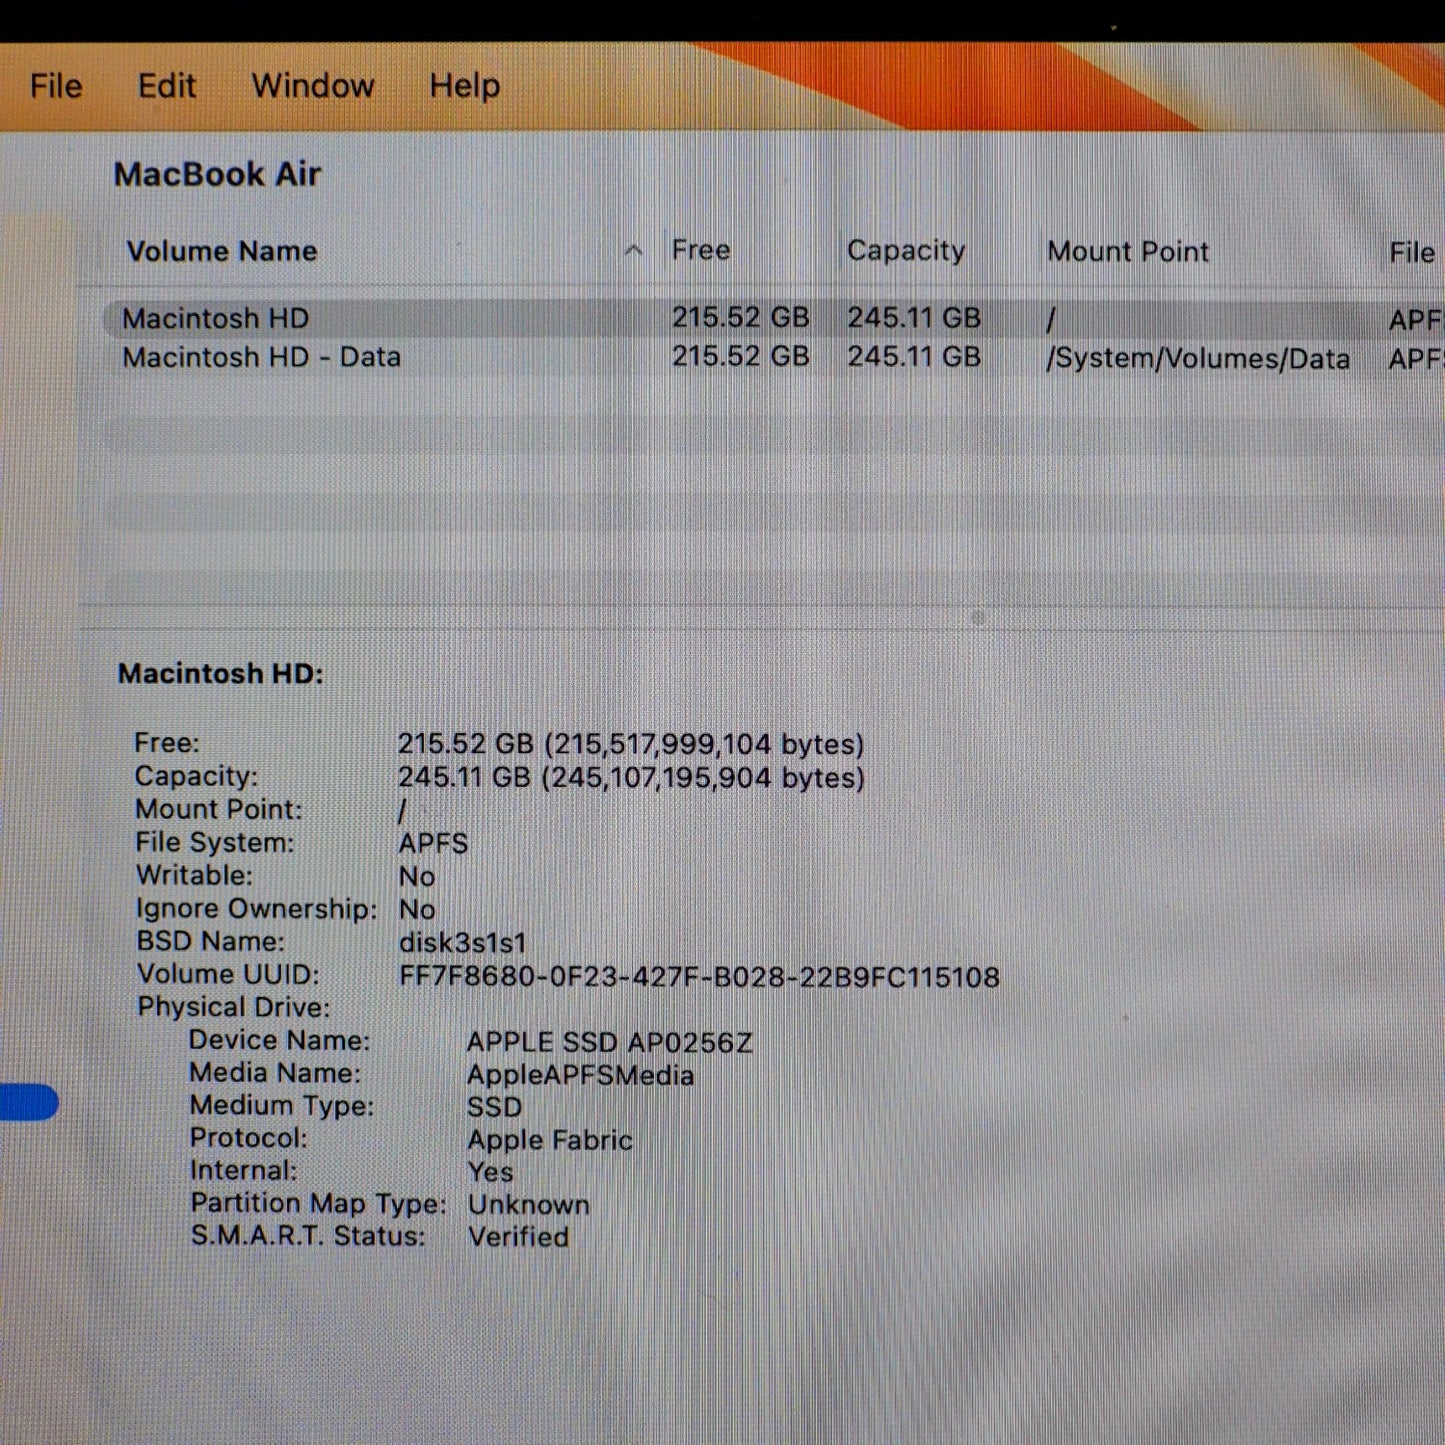1445x1445 pixels.
Task: Click the sort arrow in Volume Name column
Action: pos(633,251)
